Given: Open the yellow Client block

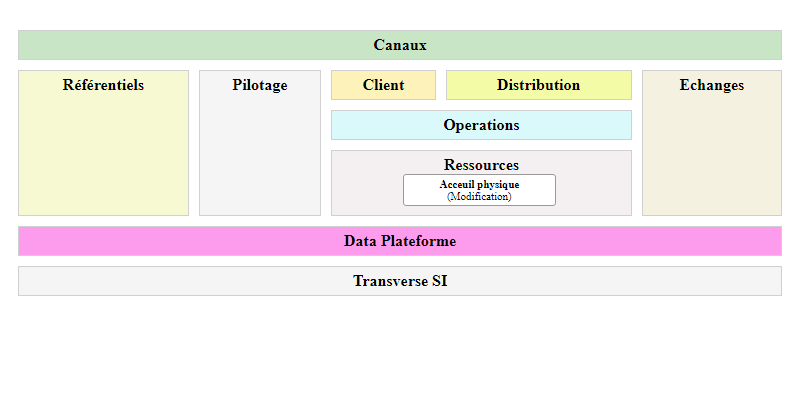Looking at the screenshot, I should [383, 85].
